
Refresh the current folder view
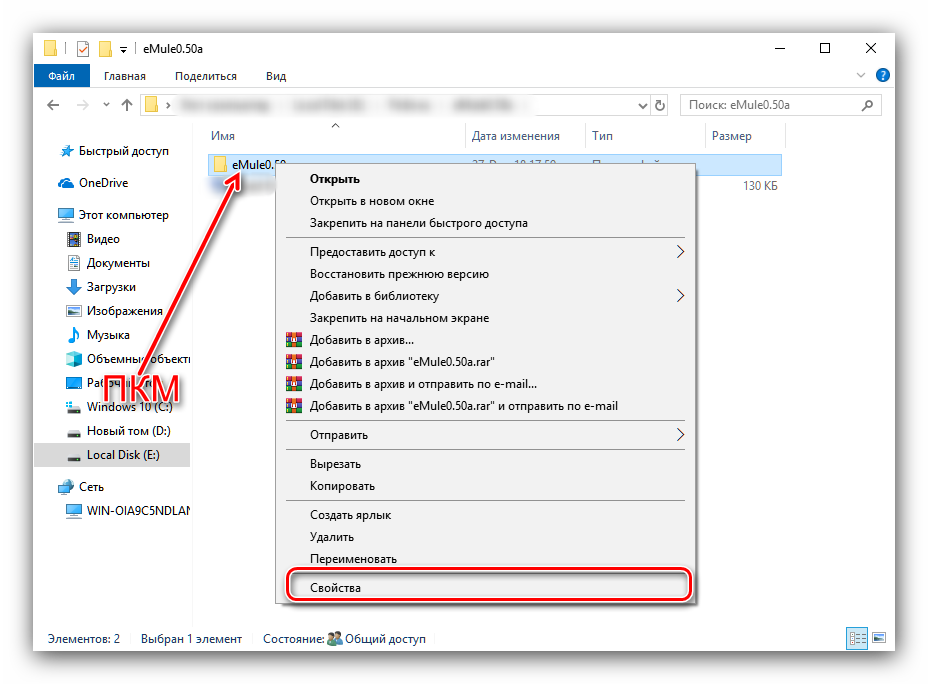pyautogui.click(x=660, y=105)
